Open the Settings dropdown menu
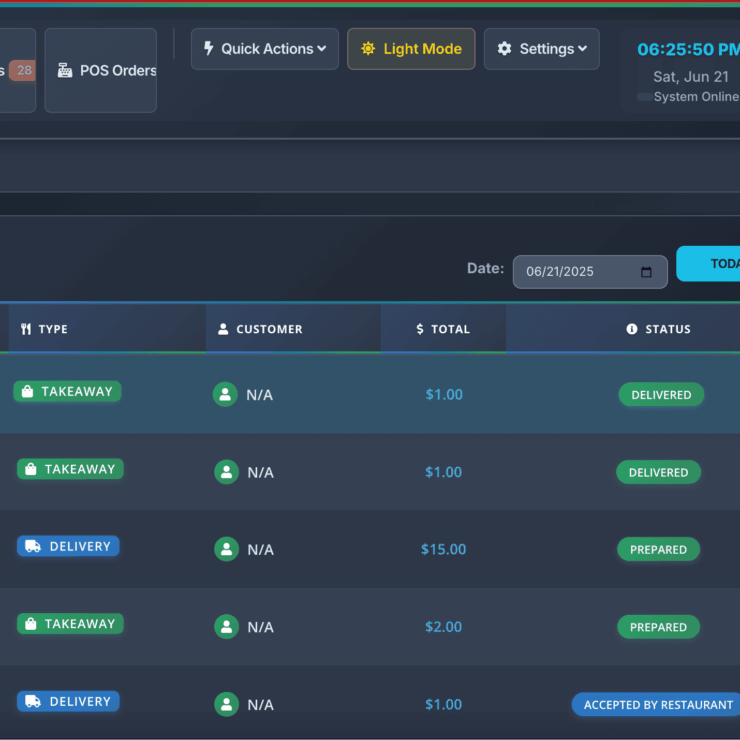The image size is (740, 740). (x=541, y=49)
